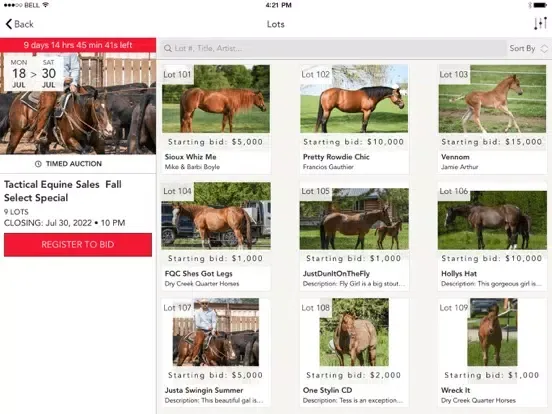Open Lot 101 horse thumbnail
Image resolution: width=552 pixels, height=414 pixels.
tap(216, 99)
